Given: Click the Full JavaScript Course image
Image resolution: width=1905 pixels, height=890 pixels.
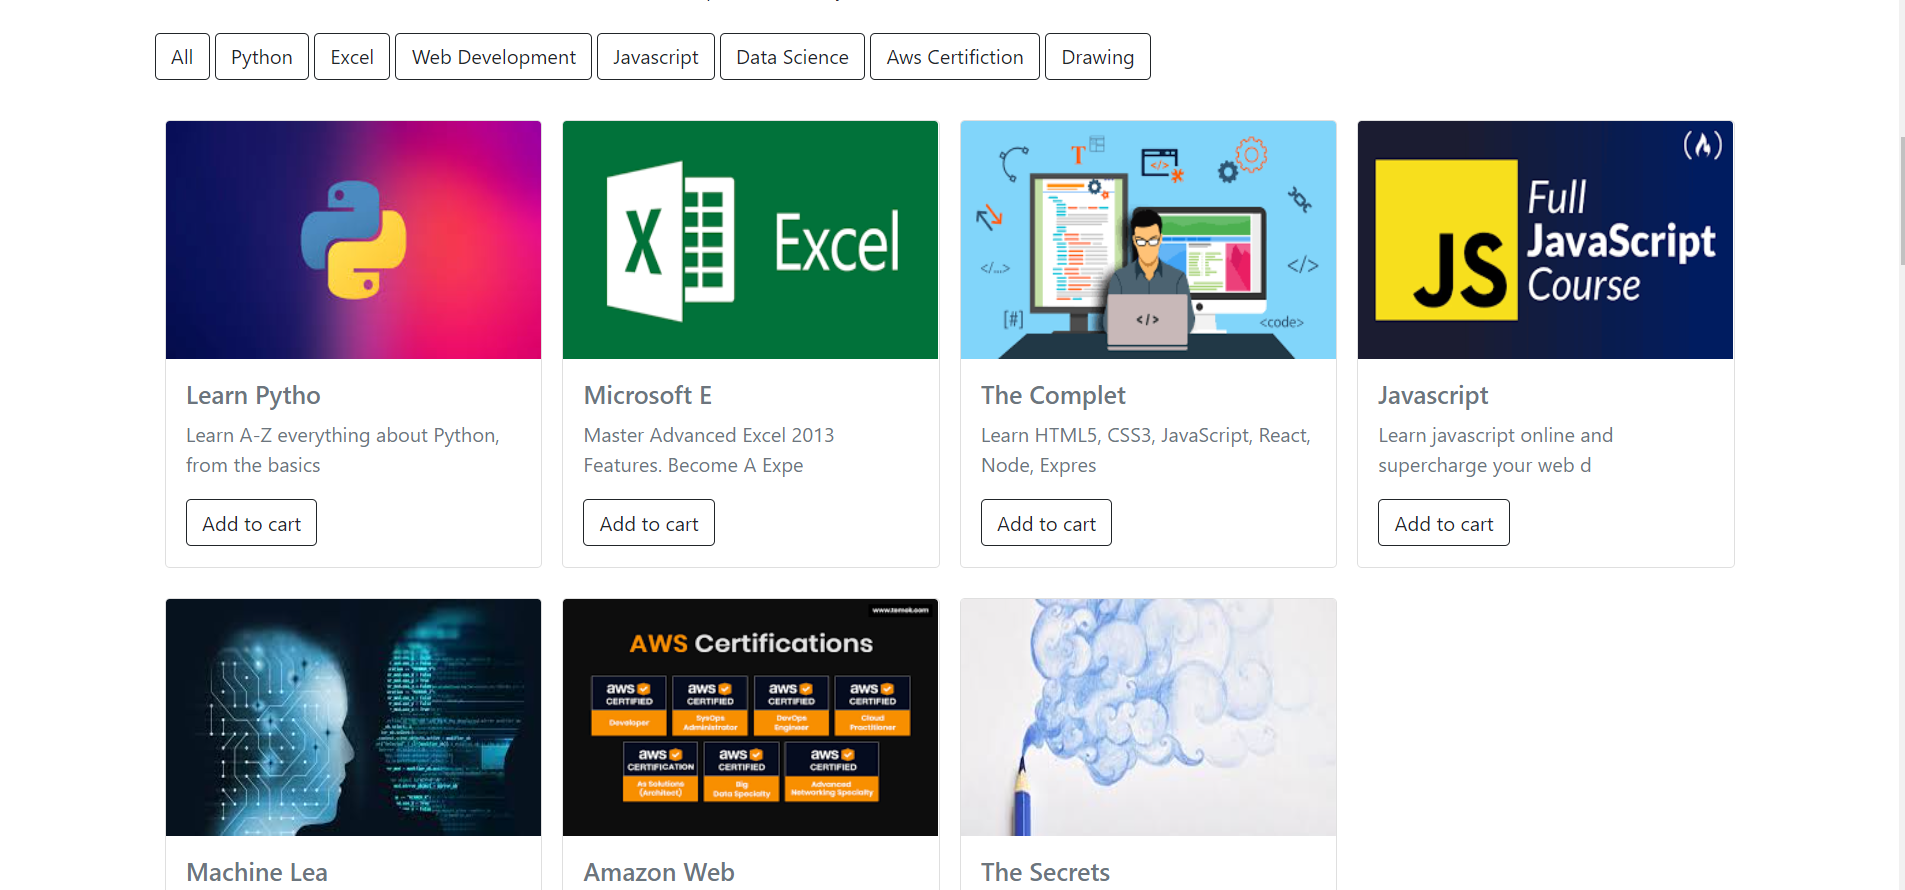Looking at the screenshot, I should 1545,240.
